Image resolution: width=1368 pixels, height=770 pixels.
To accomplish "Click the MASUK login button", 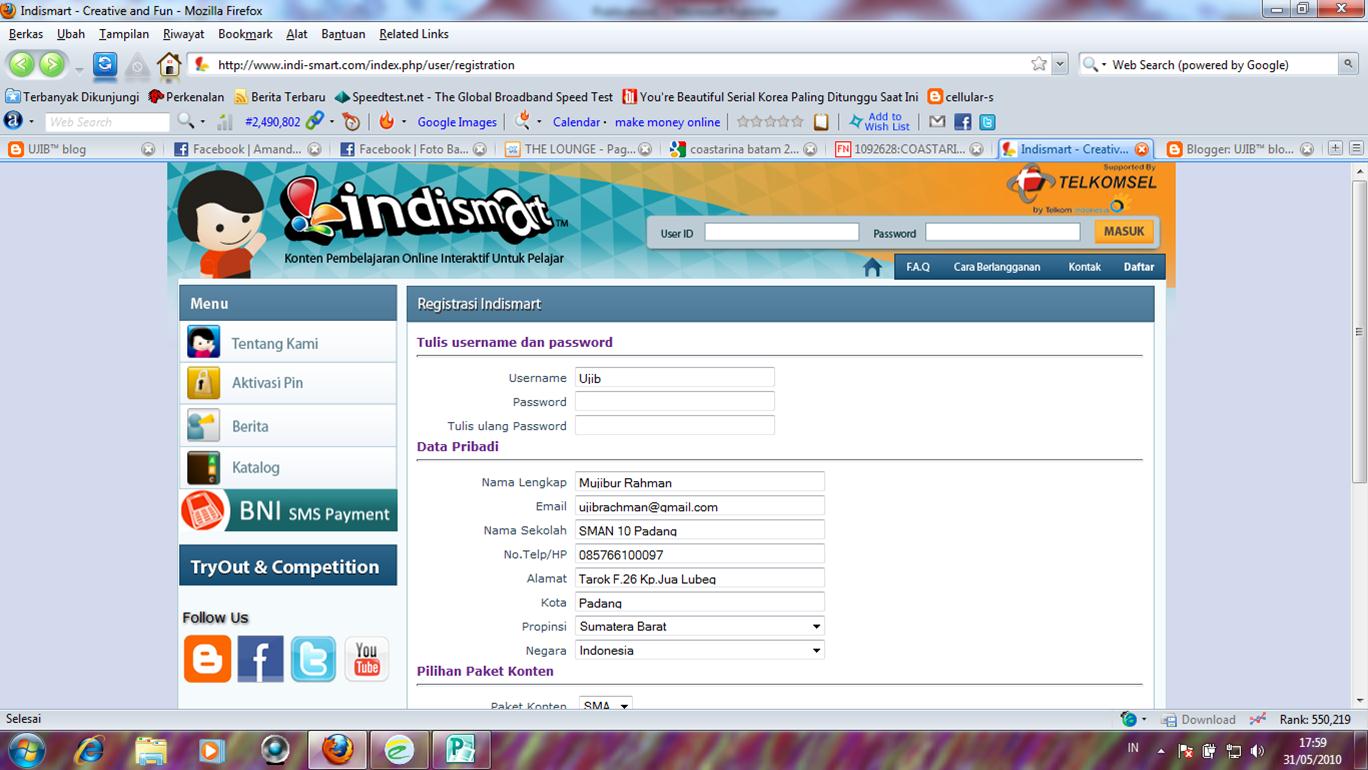I will tap(1124, 231).
